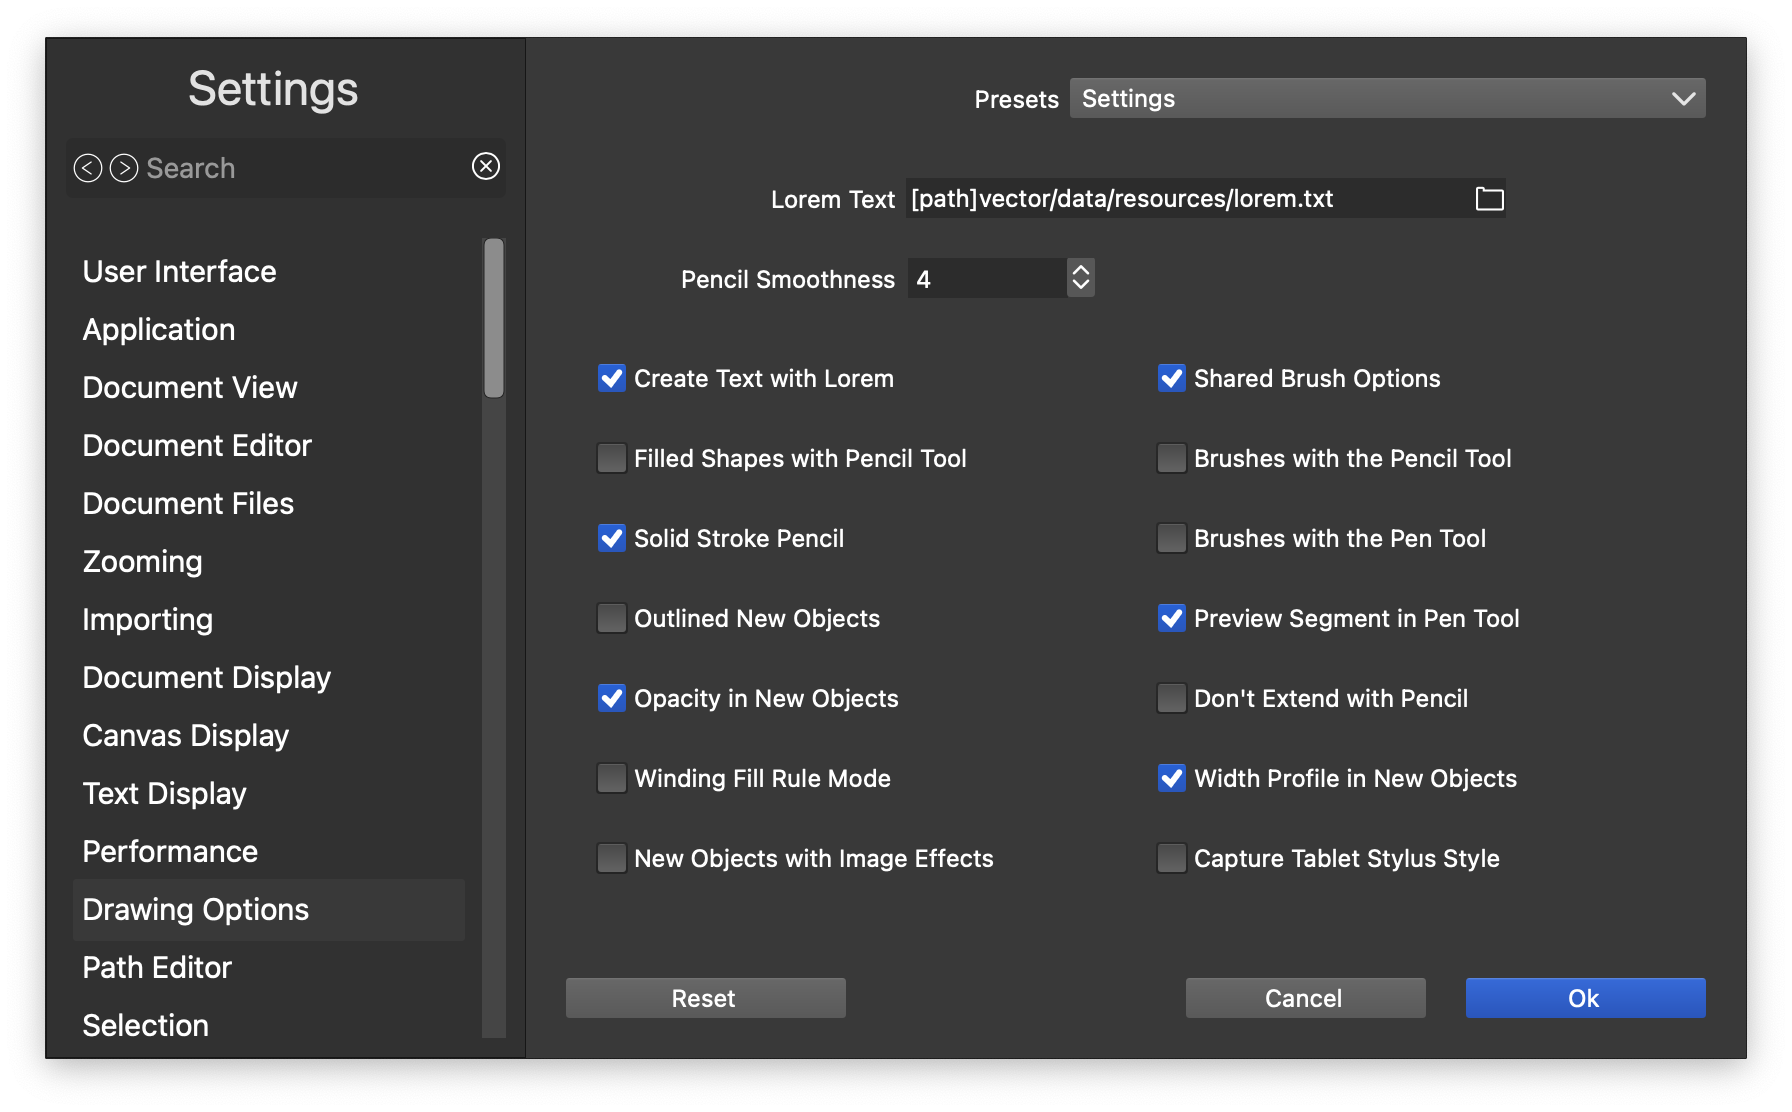This screenshot has height=1112, width=1792.
Task: Click the sidebar category list scrollbar
Action: [494, 318]
